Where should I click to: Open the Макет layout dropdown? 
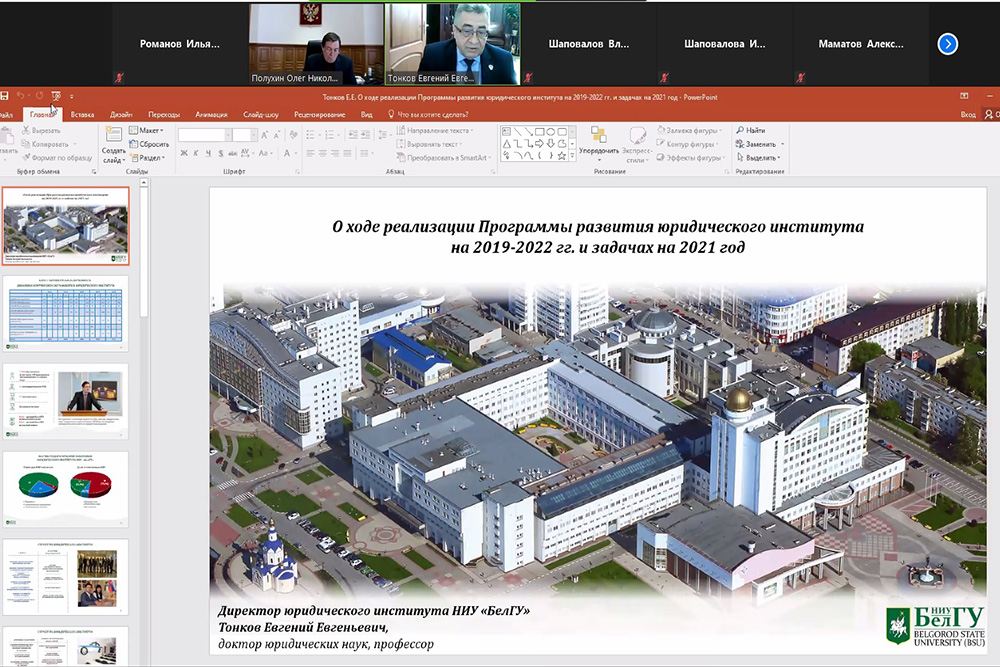point(148,130)
